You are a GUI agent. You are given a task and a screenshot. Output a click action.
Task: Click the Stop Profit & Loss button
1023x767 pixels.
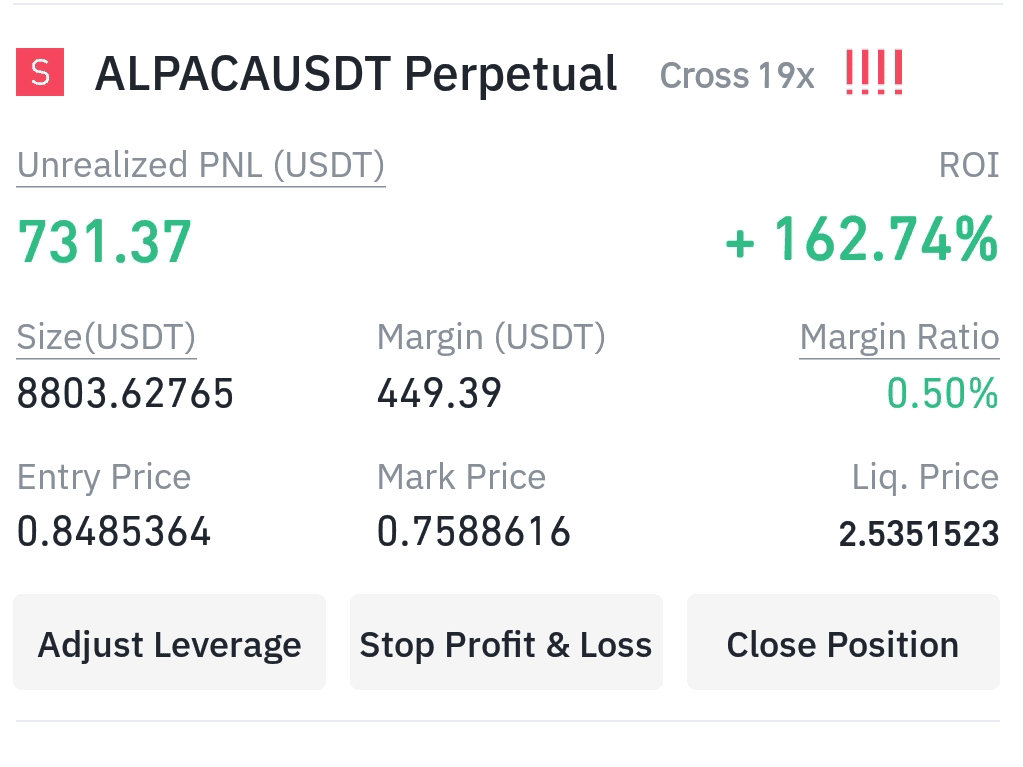[506, 642]
